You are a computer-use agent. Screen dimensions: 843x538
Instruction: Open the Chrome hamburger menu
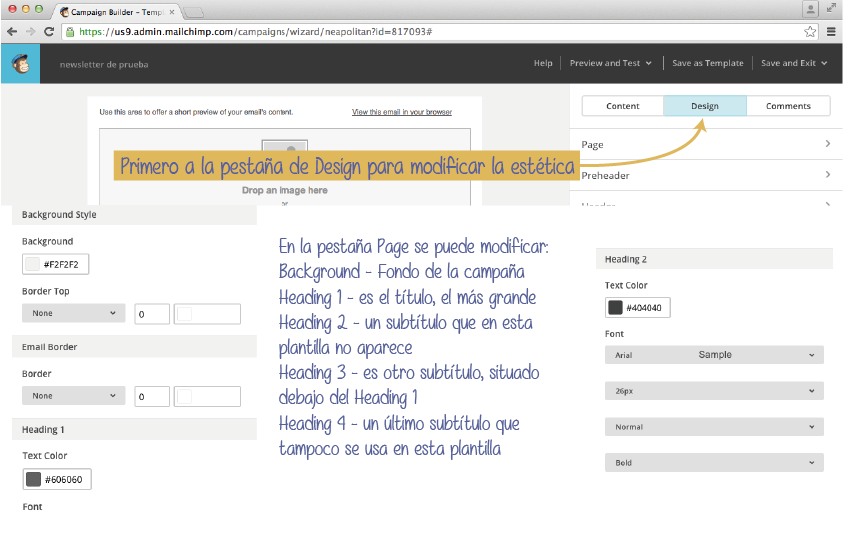pos(831,32)
